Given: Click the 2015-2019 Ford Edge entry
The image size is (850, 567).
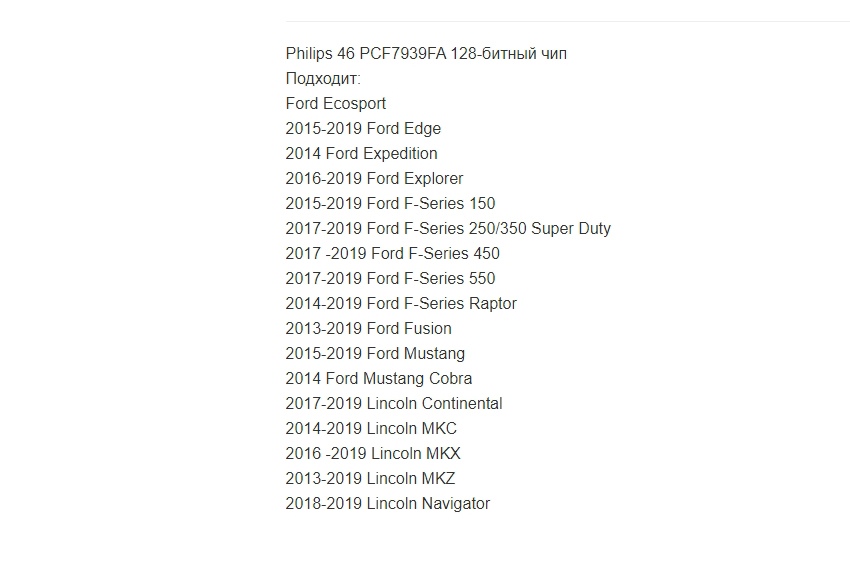Looking at the screenshot, I should coord(363,128).
